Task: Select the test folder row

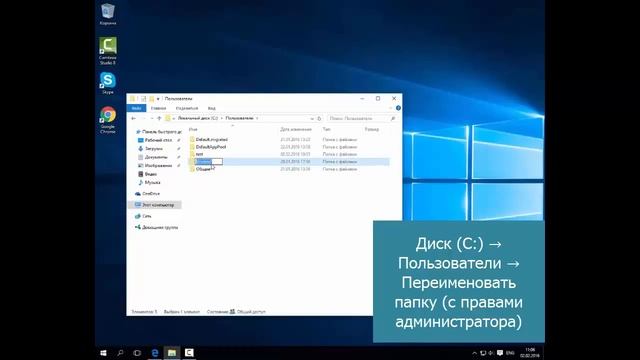Action: 289,154
